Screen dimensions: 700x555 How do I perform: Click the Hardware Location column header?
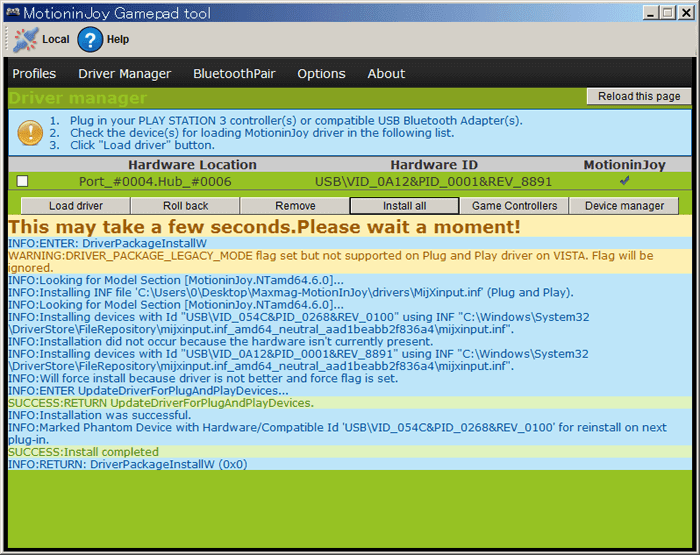(x=192, y=165)
